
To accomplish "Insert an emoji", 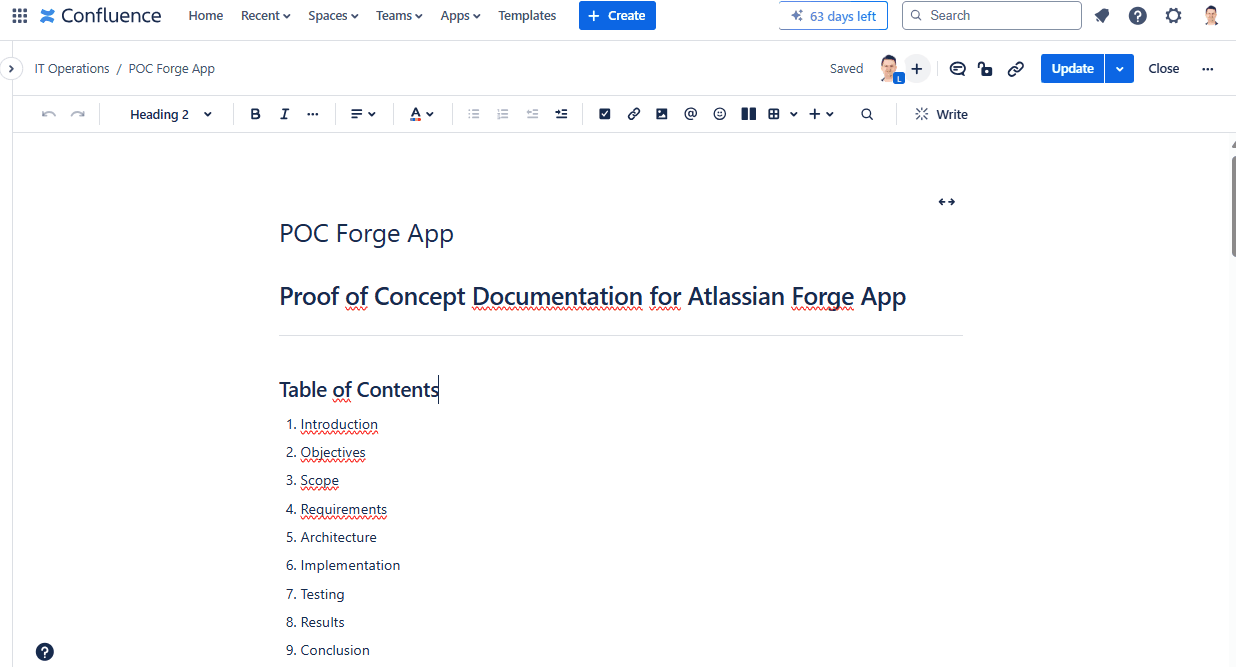I will coord(719,114).
